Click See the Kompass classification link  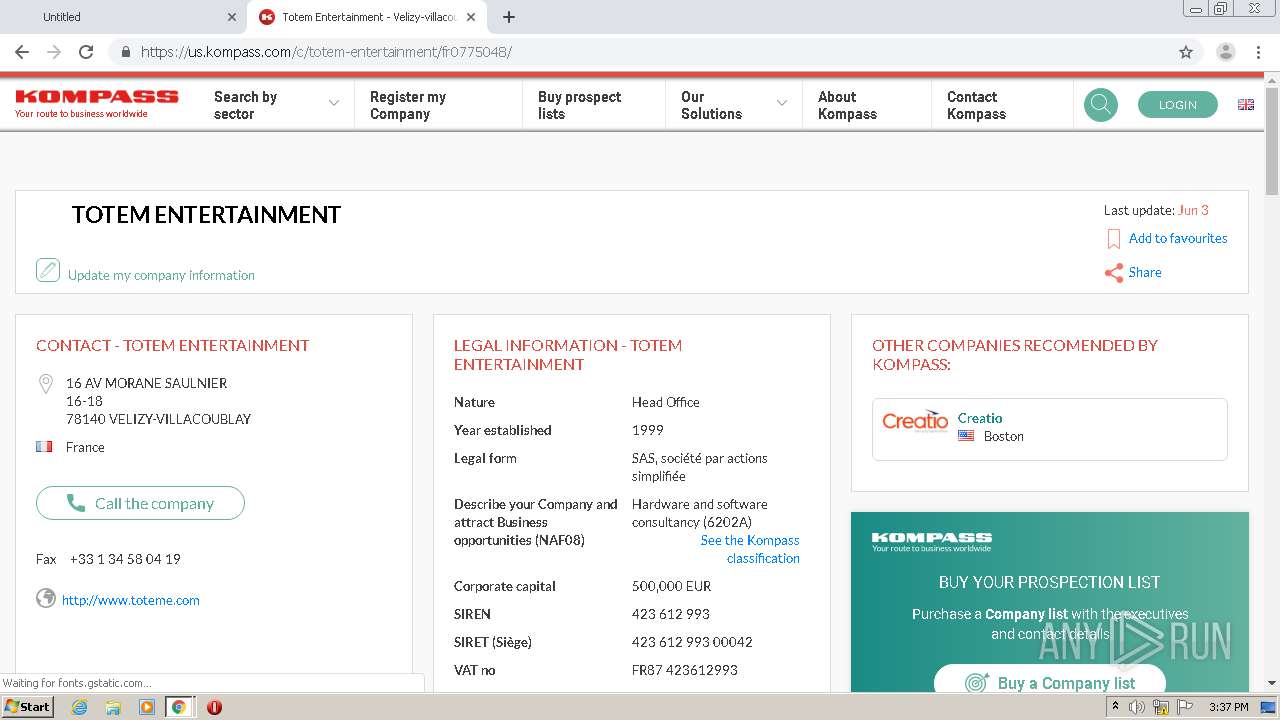750,549
